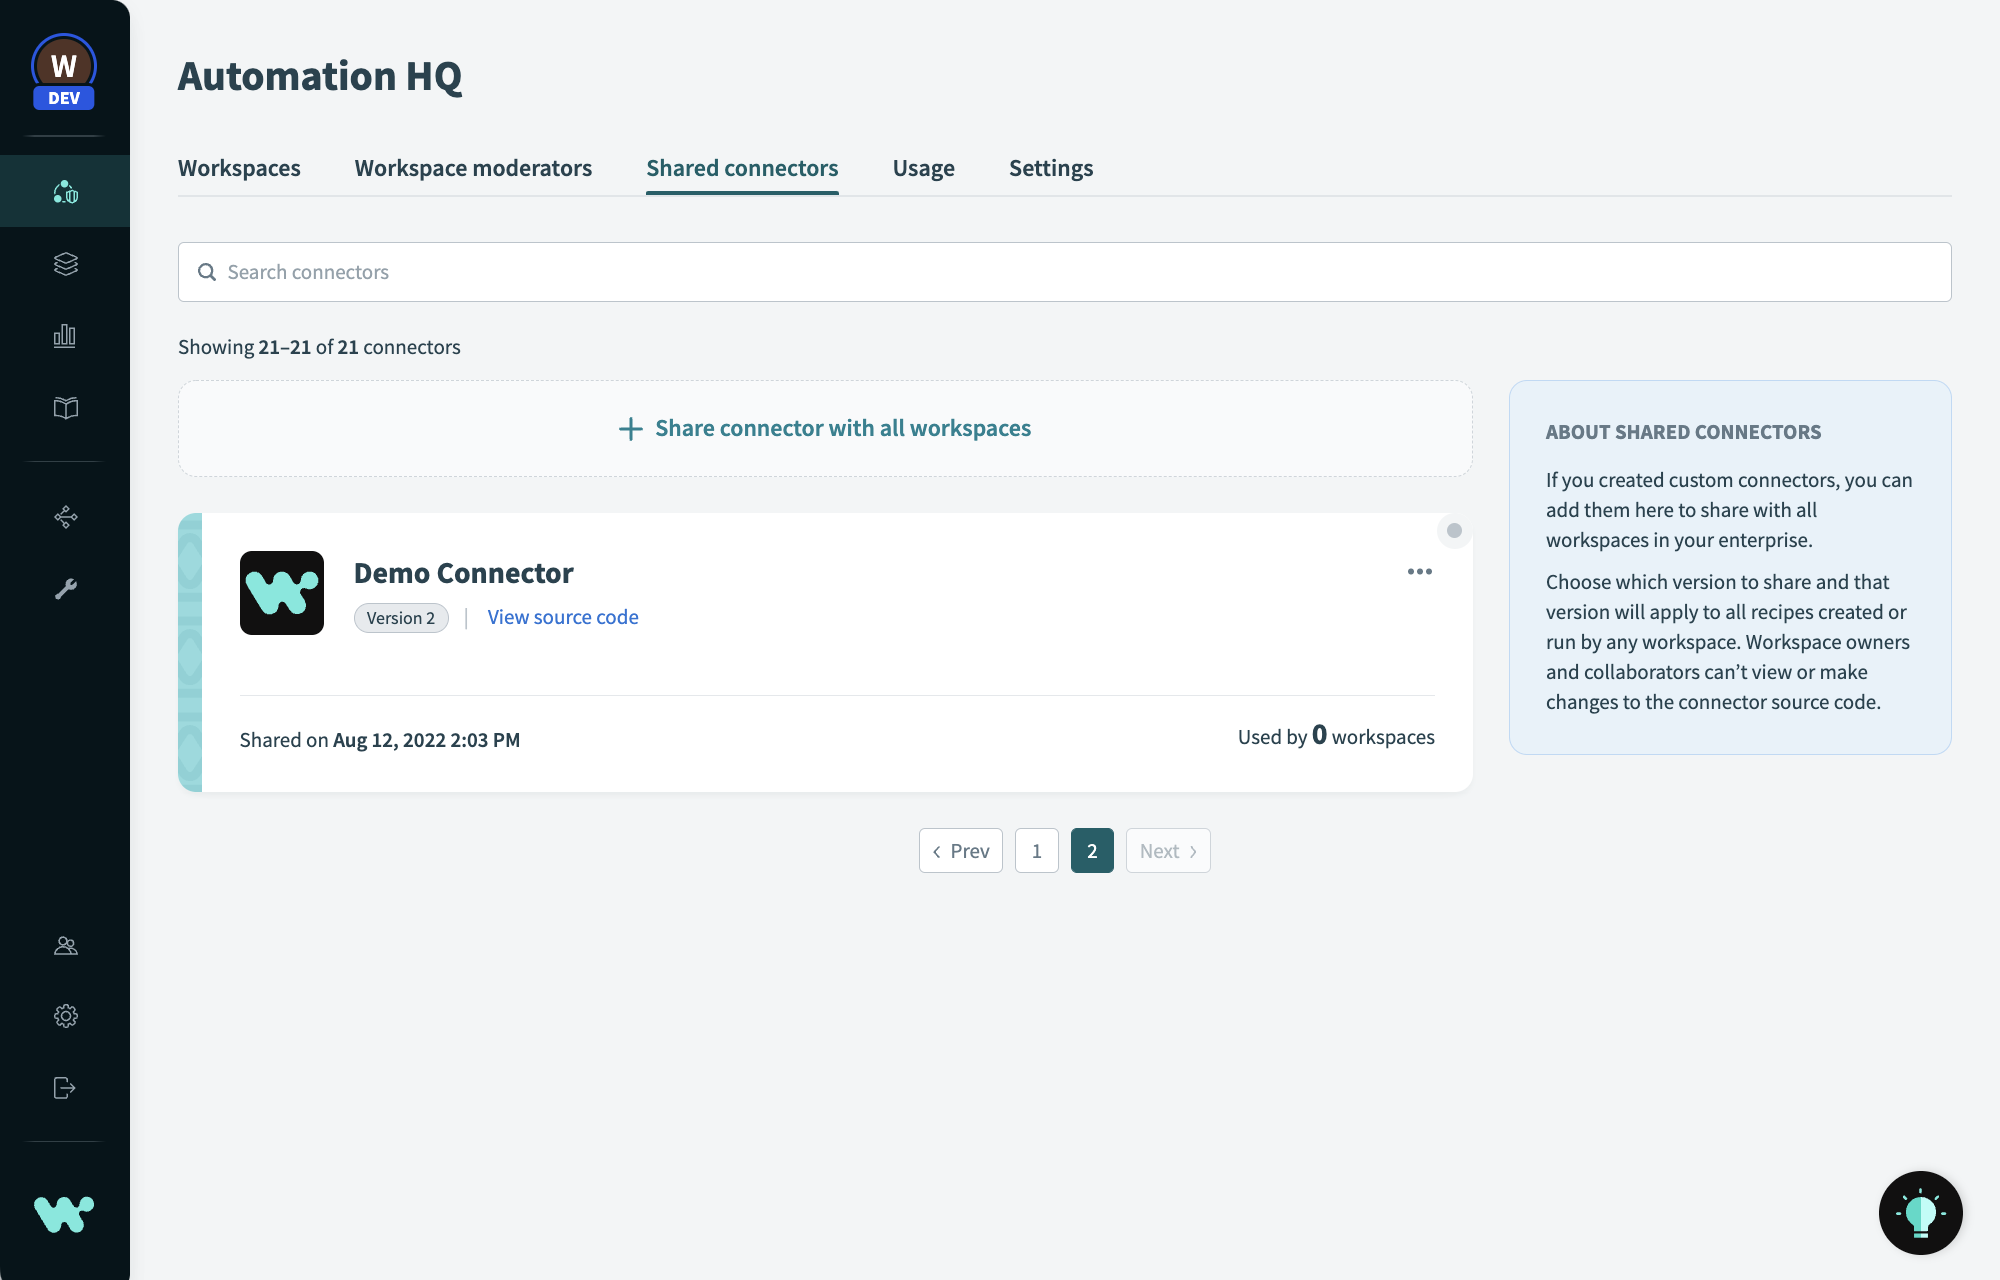2000x1280 pixels.
Task: Click the Version 2 badge
Action: click(401, 618)
